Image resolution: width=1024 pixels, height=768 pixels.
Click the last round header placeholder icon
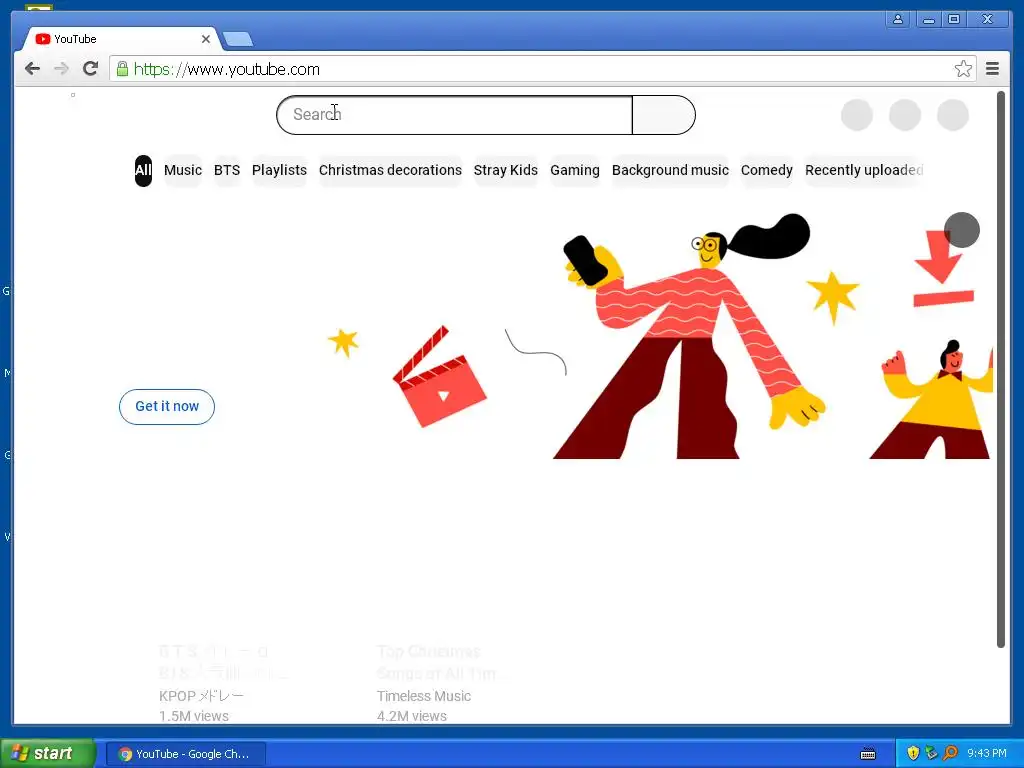pyautogui.click(x=953, y=115)
